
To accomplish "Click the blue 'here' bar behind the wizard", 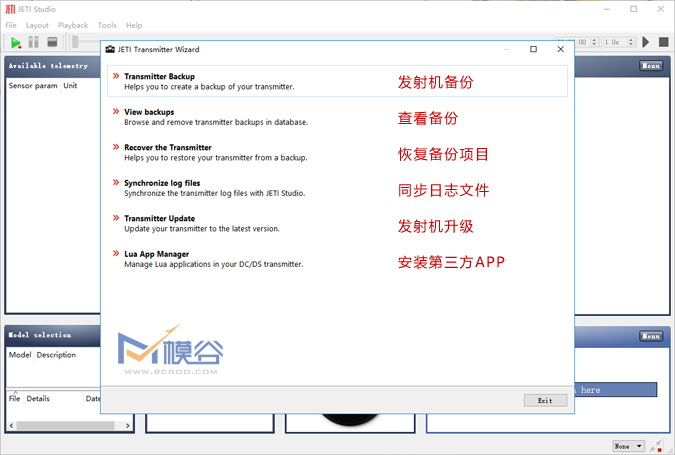I will 616,390.
